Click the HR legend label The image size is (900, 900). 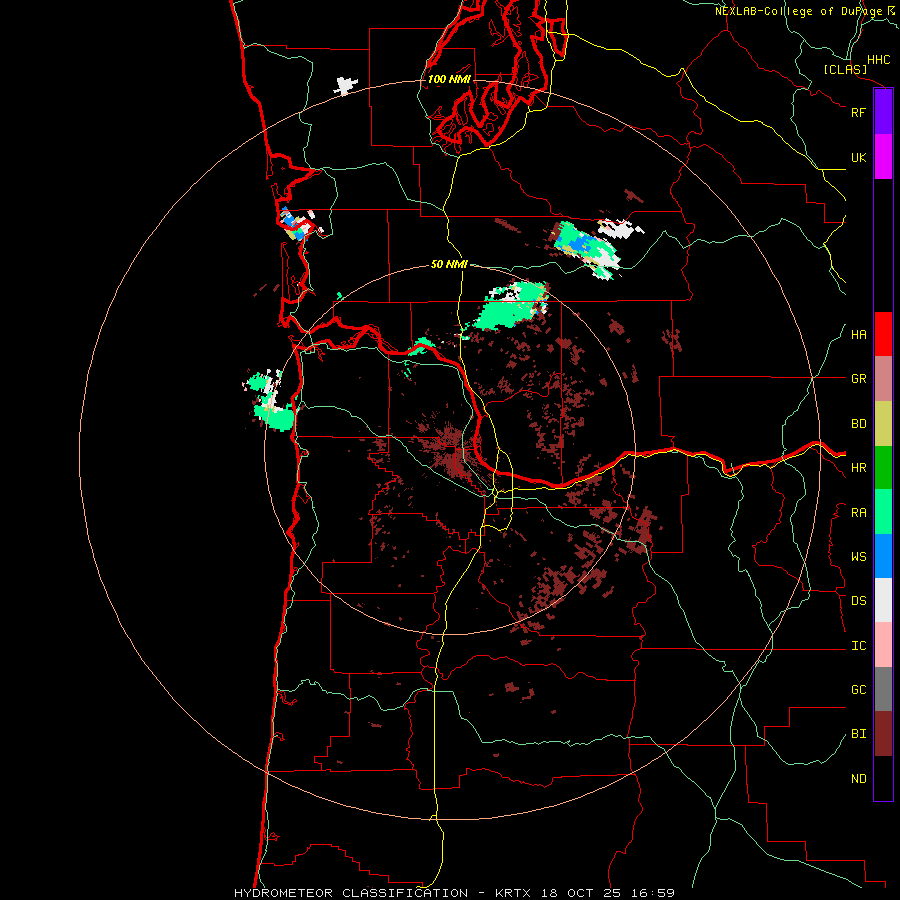[x=858, y=468]
